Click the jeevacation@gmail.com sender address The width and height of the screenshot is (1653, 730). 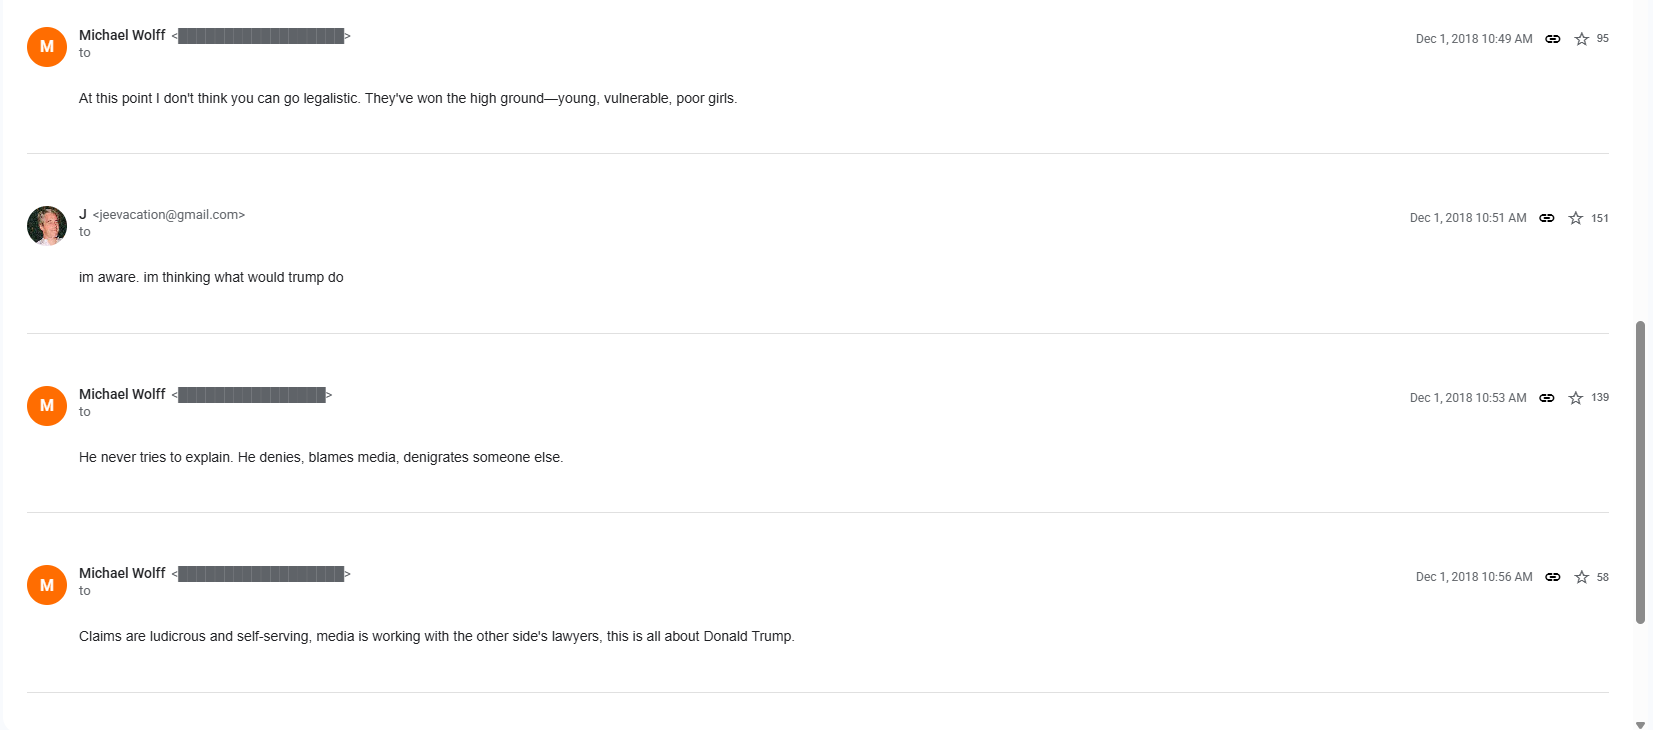tap(169, 215)
